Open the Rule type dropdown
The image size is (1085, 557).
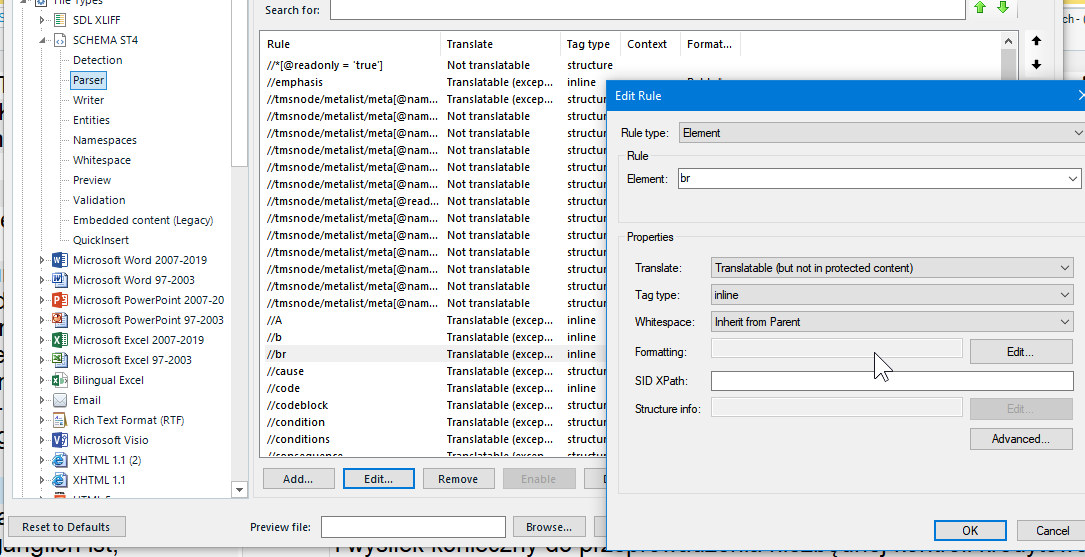881,133
